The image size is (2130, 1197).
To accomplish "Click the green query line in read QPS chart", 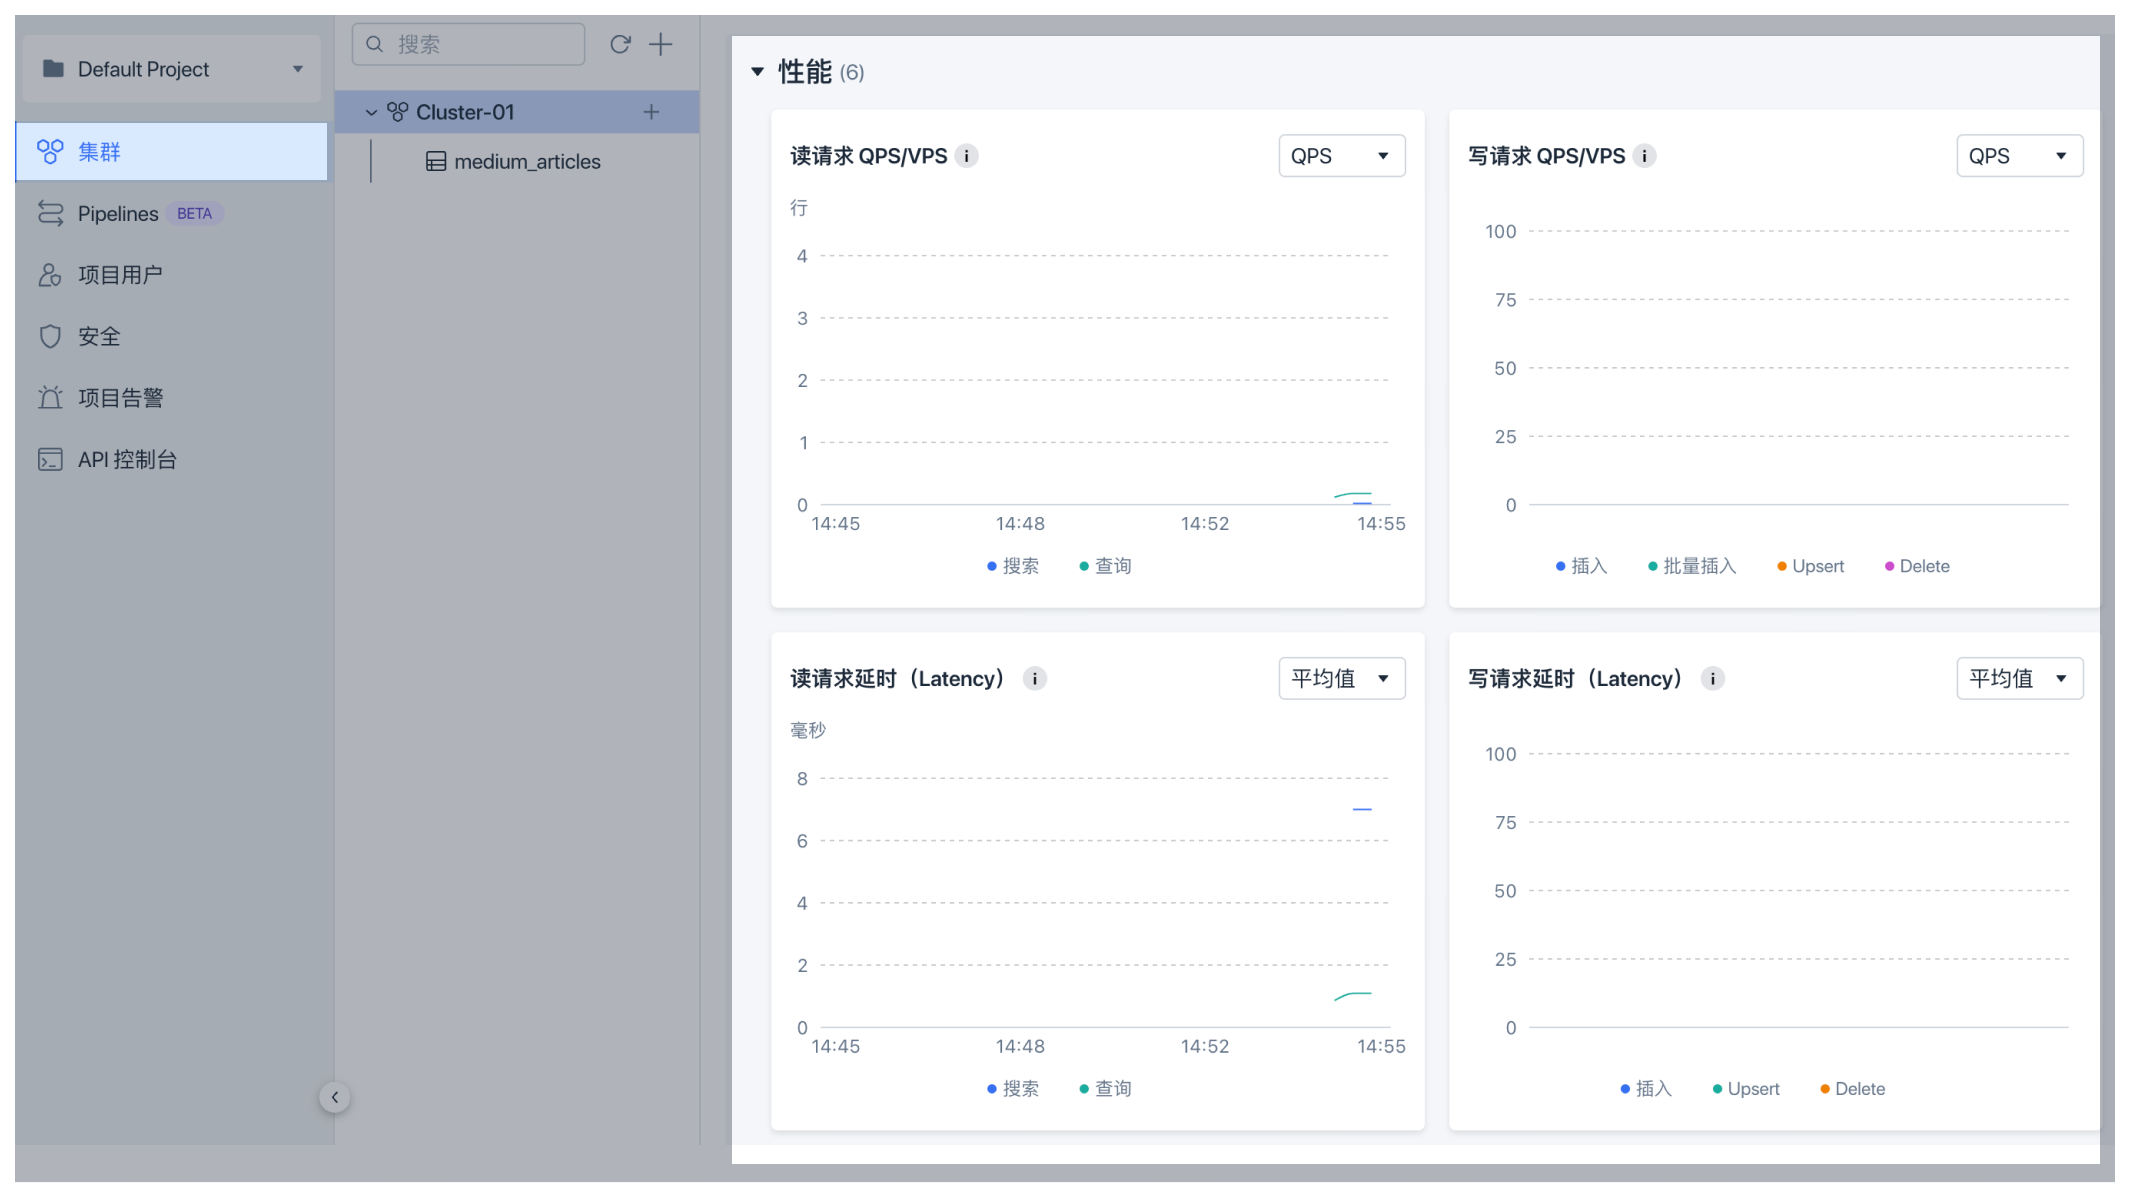I will (1353, 494).
